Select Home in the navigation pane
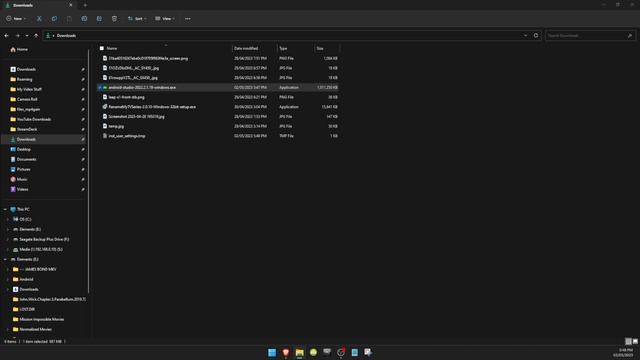The height and width of the screenshot is (360, 640). click(19, 49)
